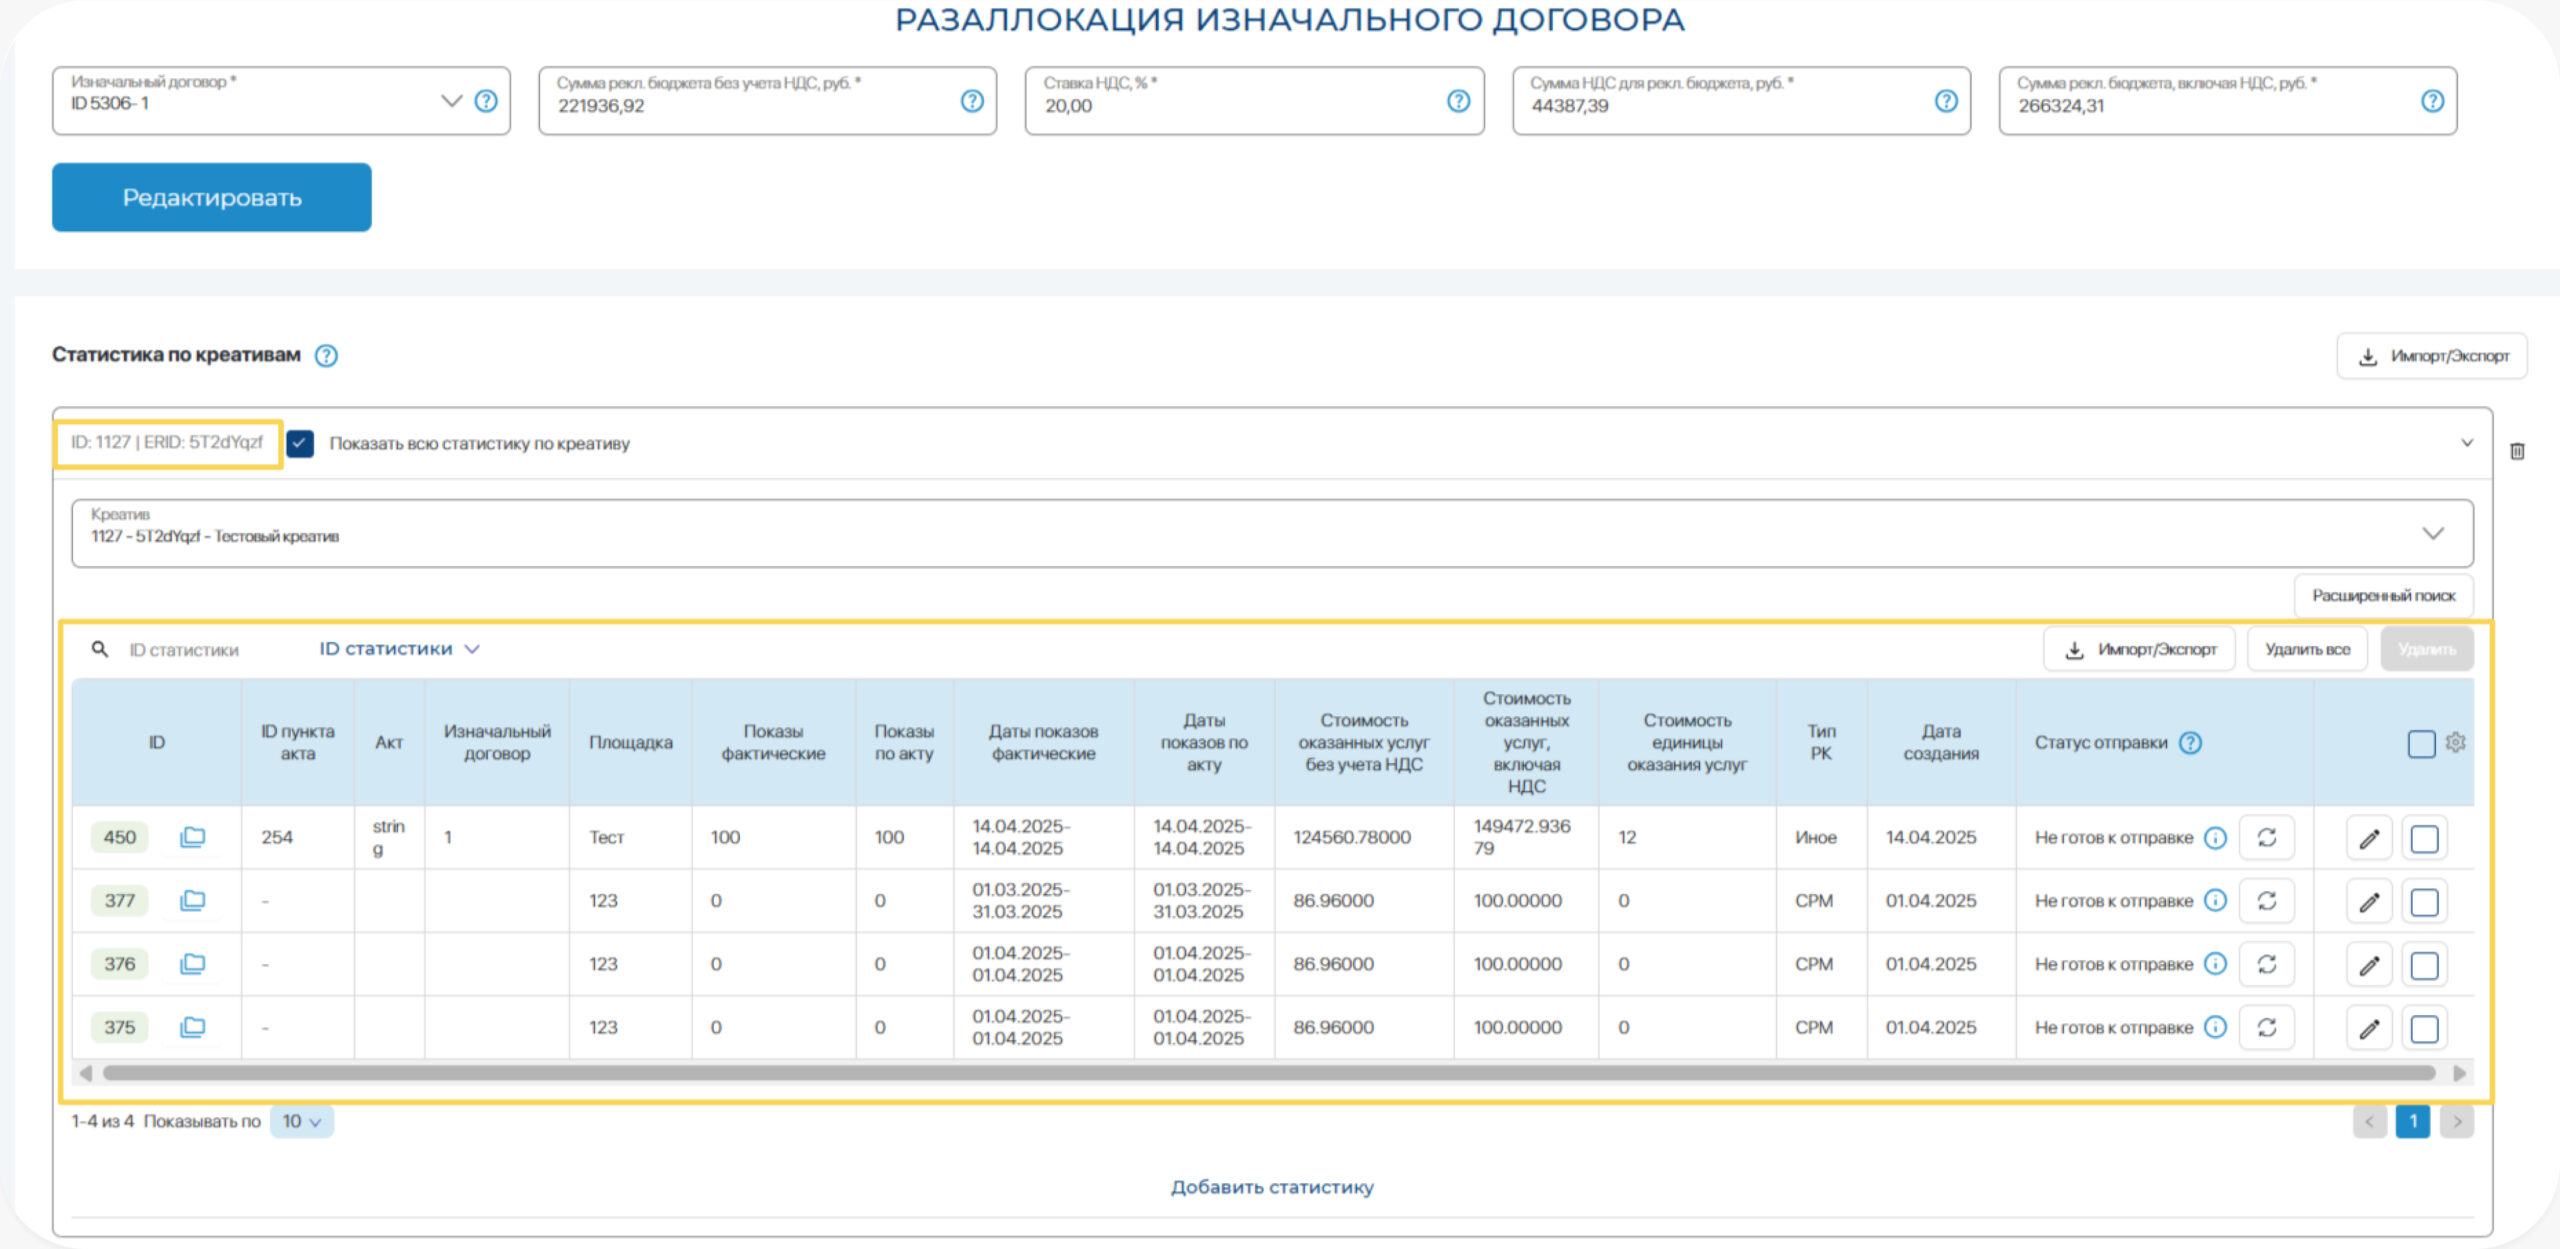2560x1249 pixels.
Task: Tick the select-all checkbox in the table header
Action: coord(2421,743)
